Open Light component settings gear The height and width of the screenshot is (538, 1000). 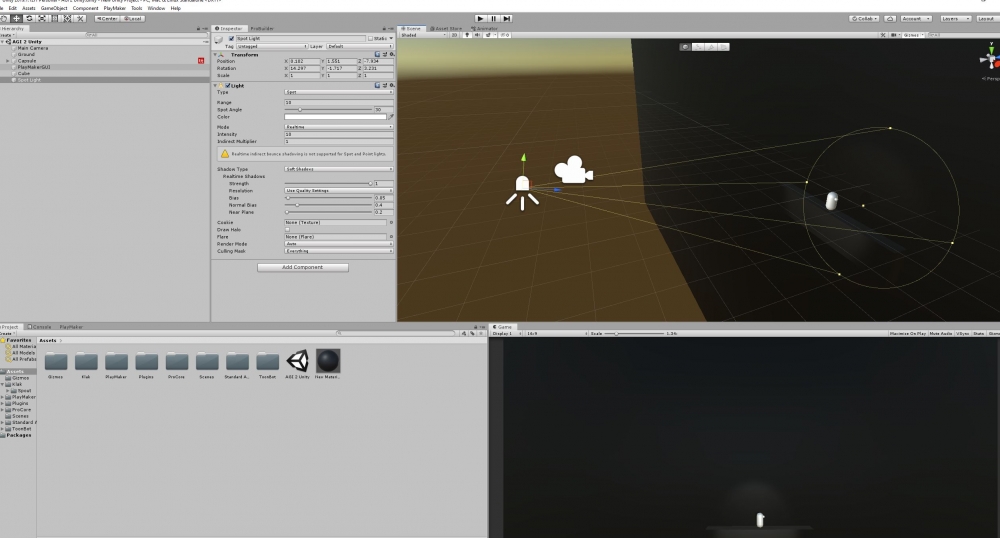click(391, 85)
